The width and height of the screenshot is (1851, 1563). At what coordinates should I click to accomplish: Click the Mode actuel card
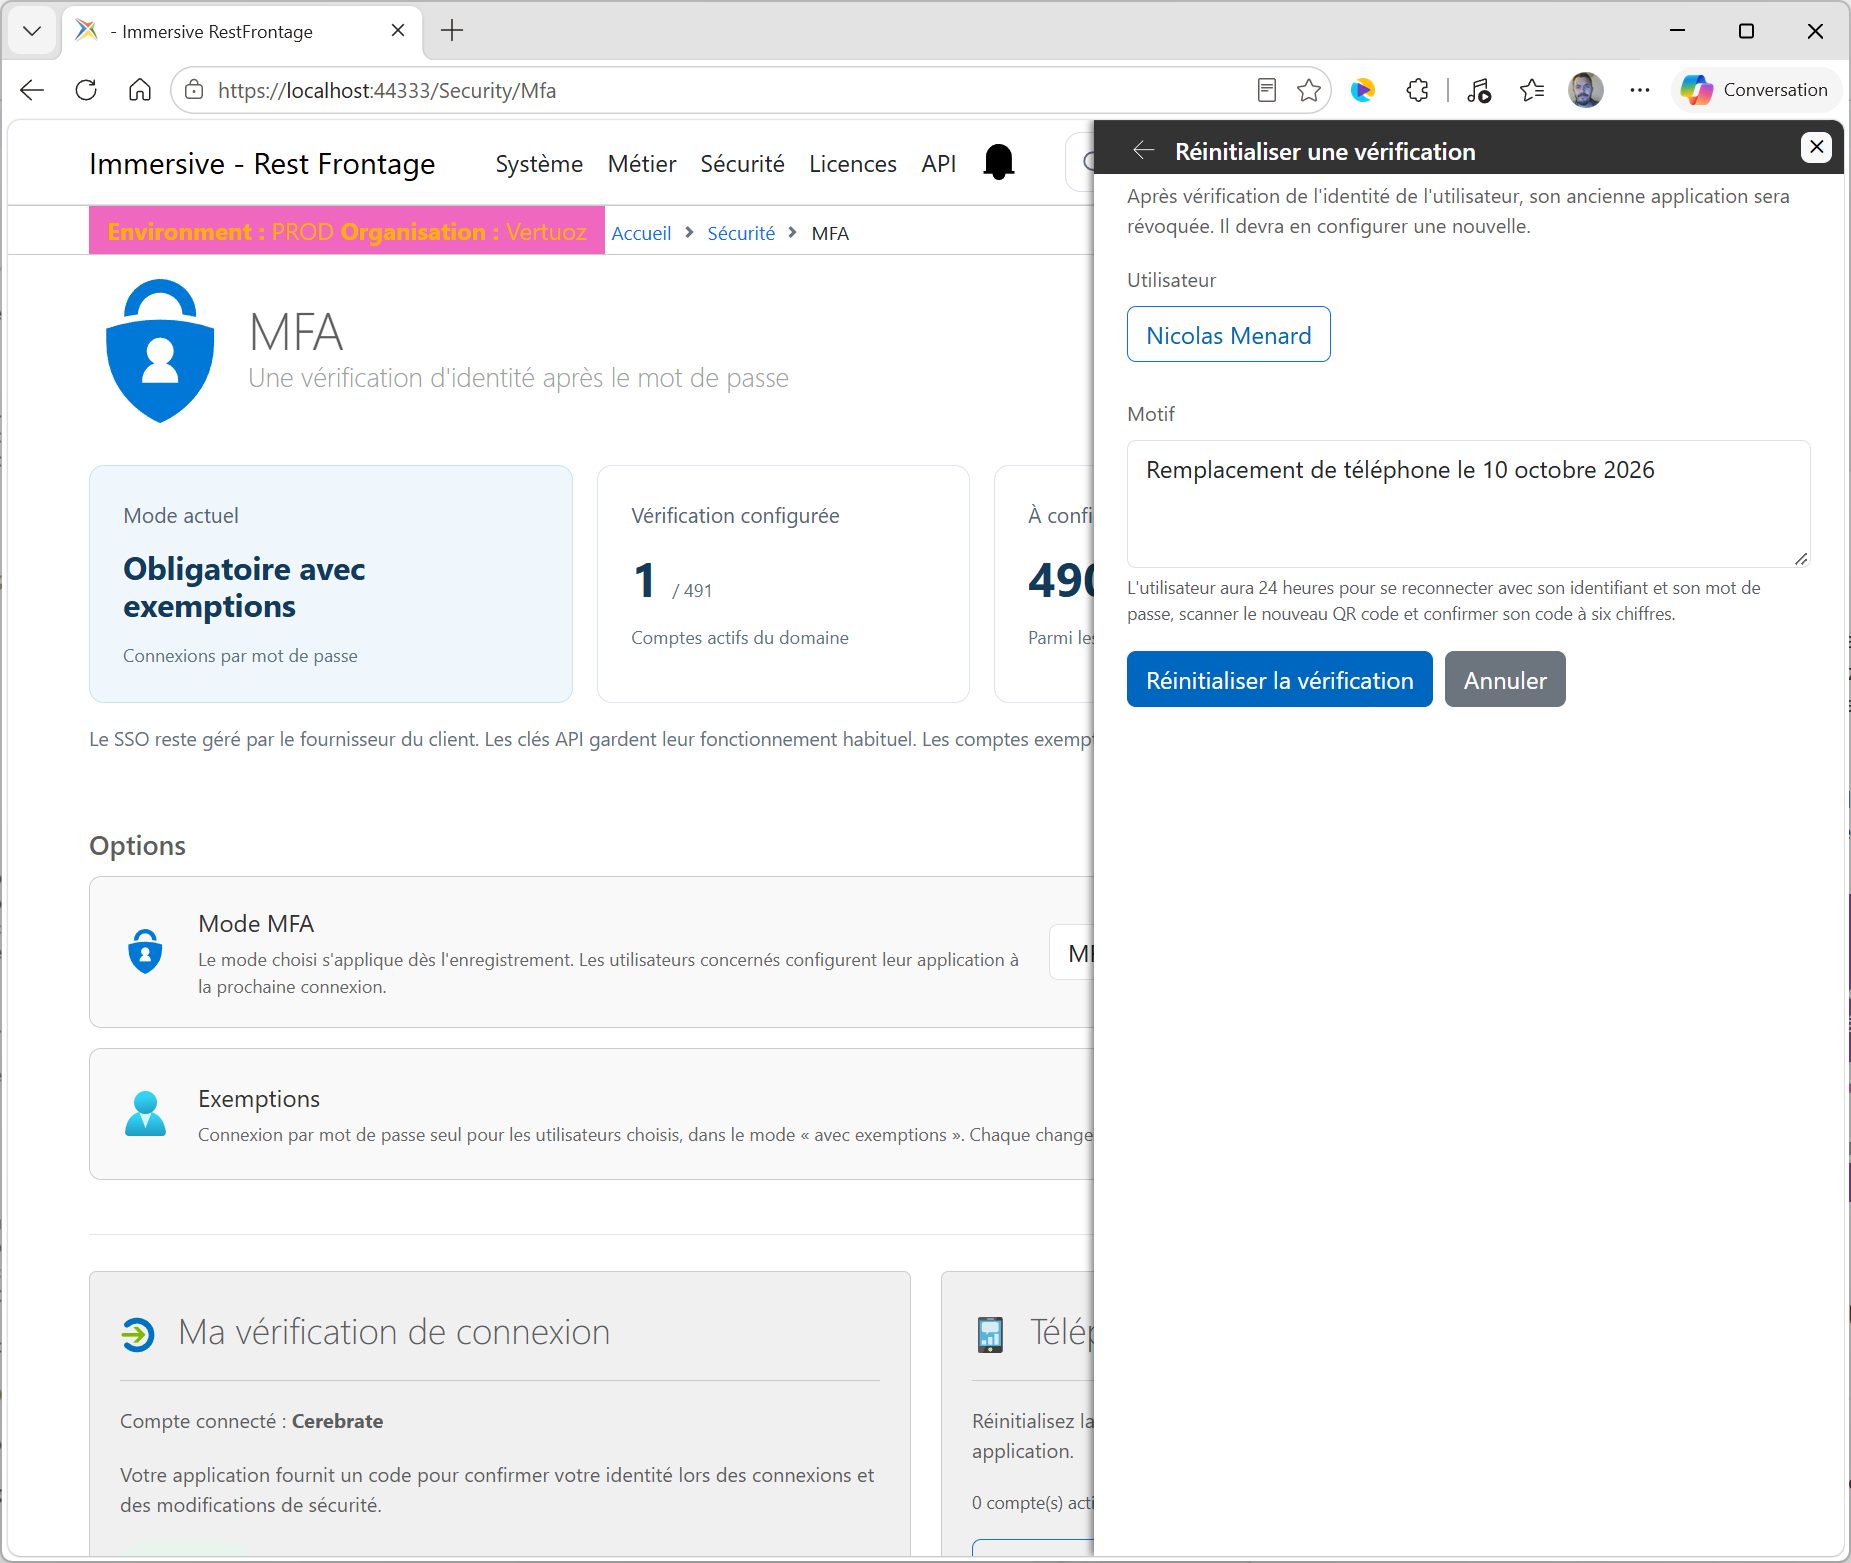click(331, 584)
